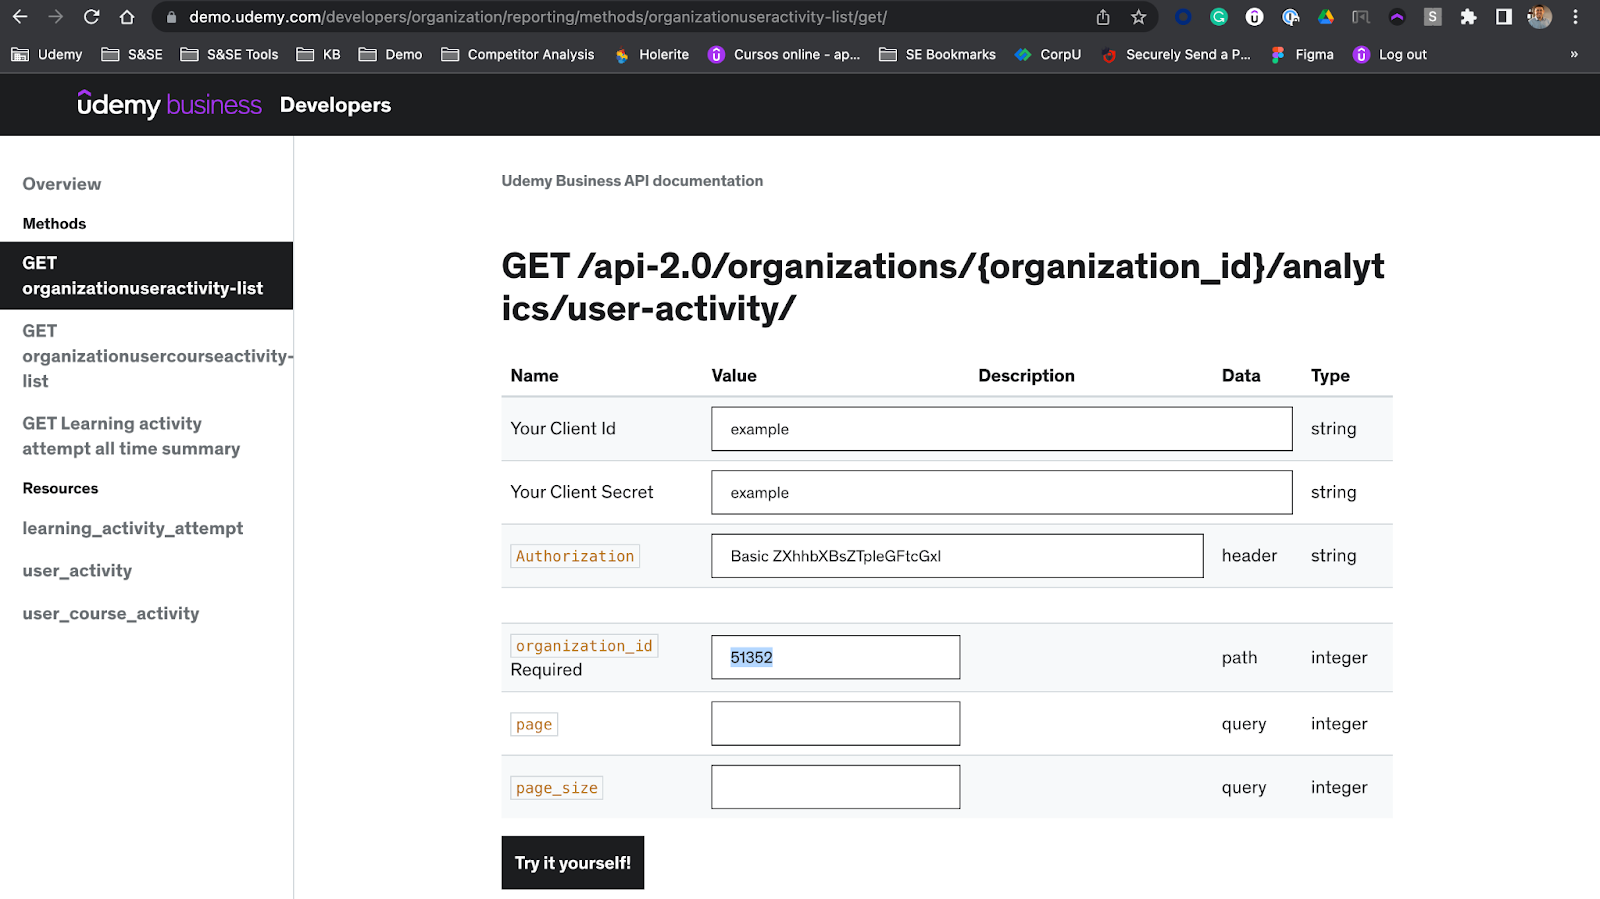Open the Udemy bookmarks folder

pos(47,55)
